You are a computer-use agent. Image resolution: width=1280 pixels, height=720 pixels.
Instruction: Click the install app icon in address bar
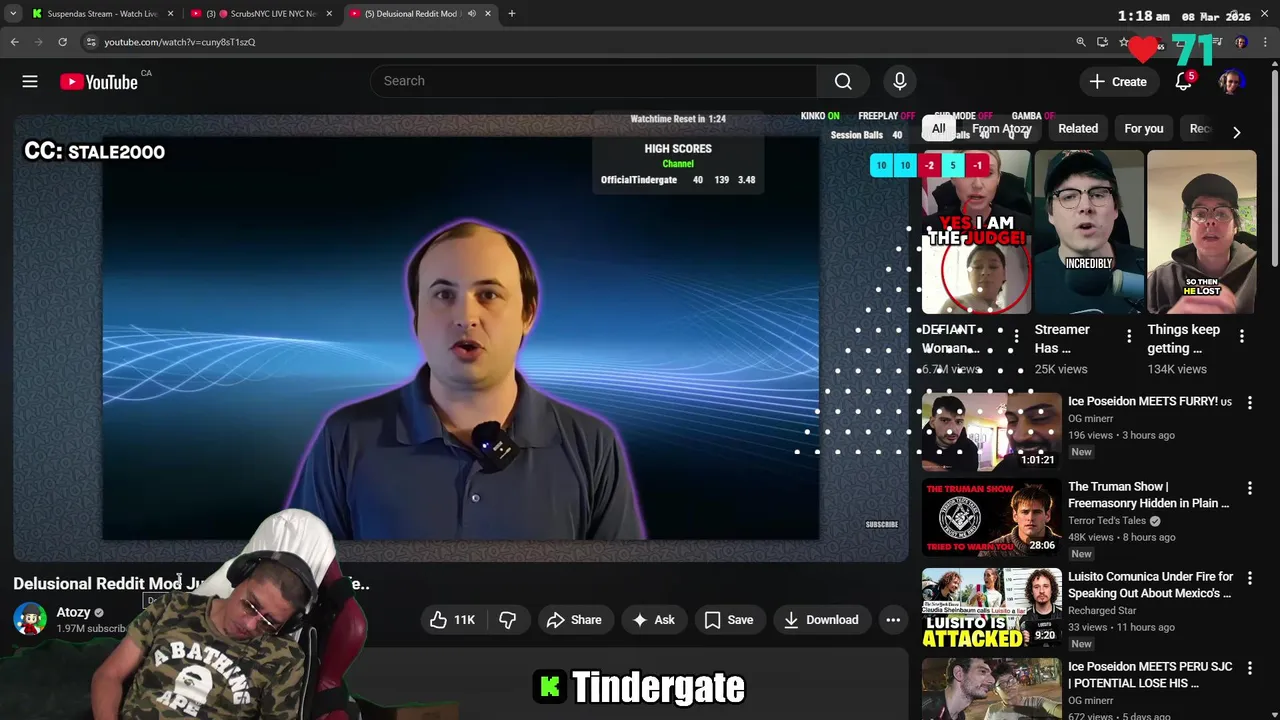pos(1102,42)
